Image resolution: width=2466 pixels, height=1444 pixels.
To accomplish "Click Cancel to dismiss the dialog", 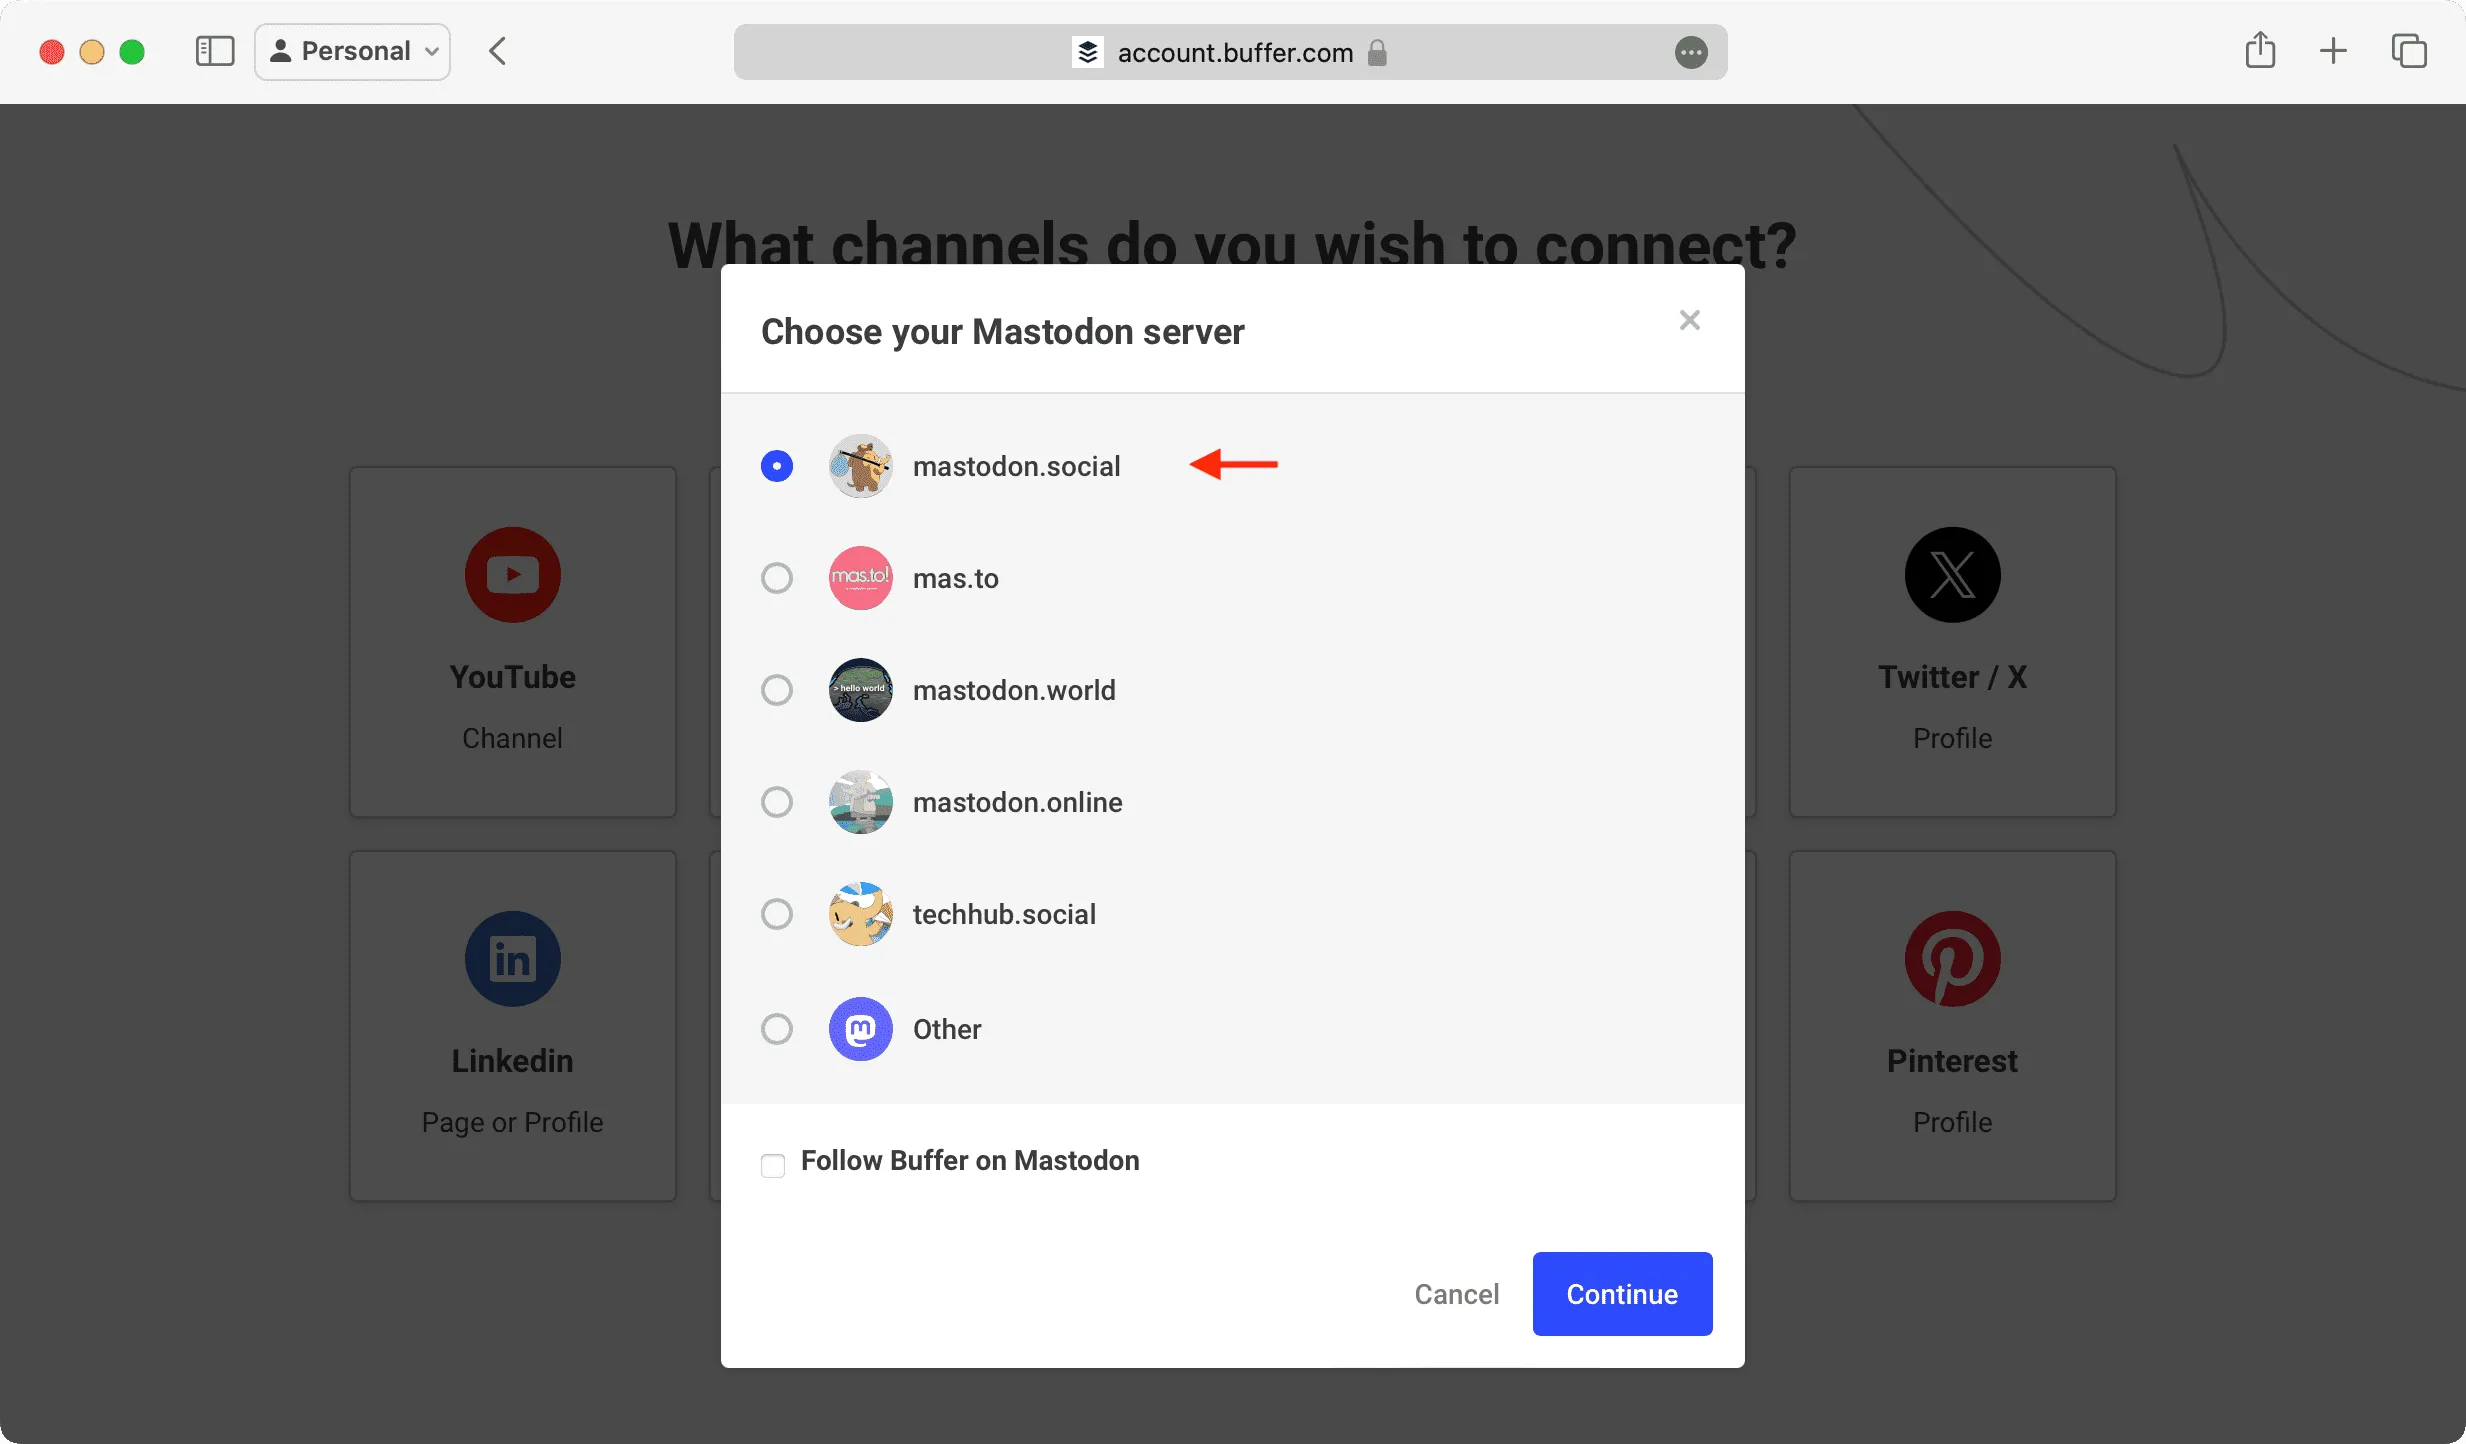I will pos(1454,1293).
